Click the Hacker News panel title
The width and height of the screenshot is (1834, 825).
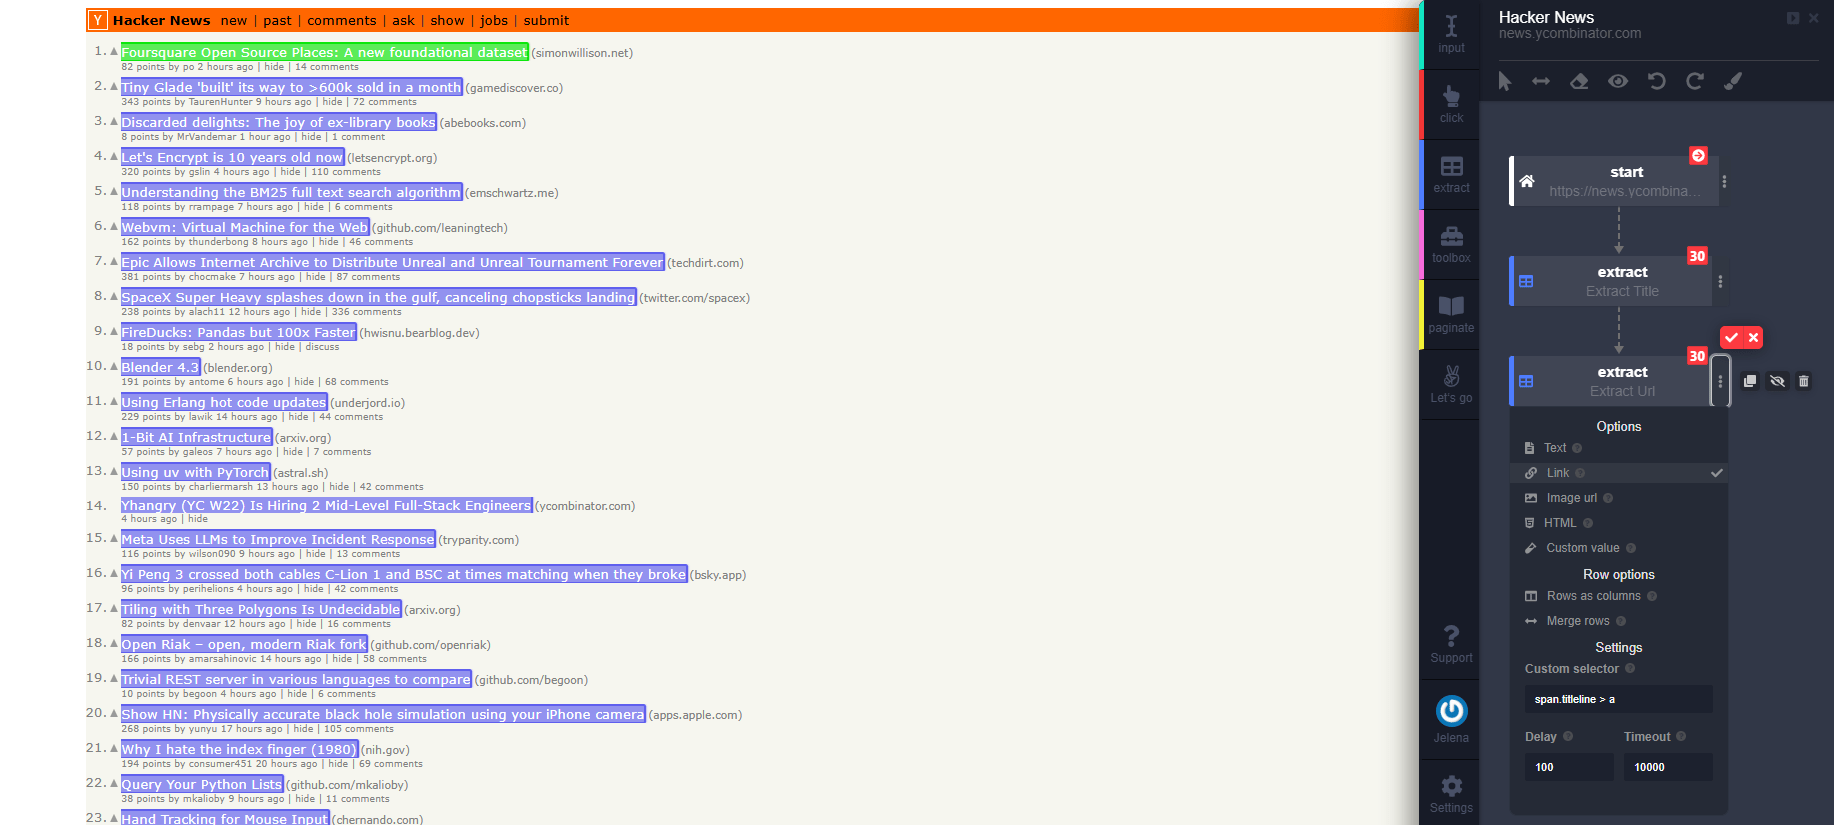pos(1546,17)
